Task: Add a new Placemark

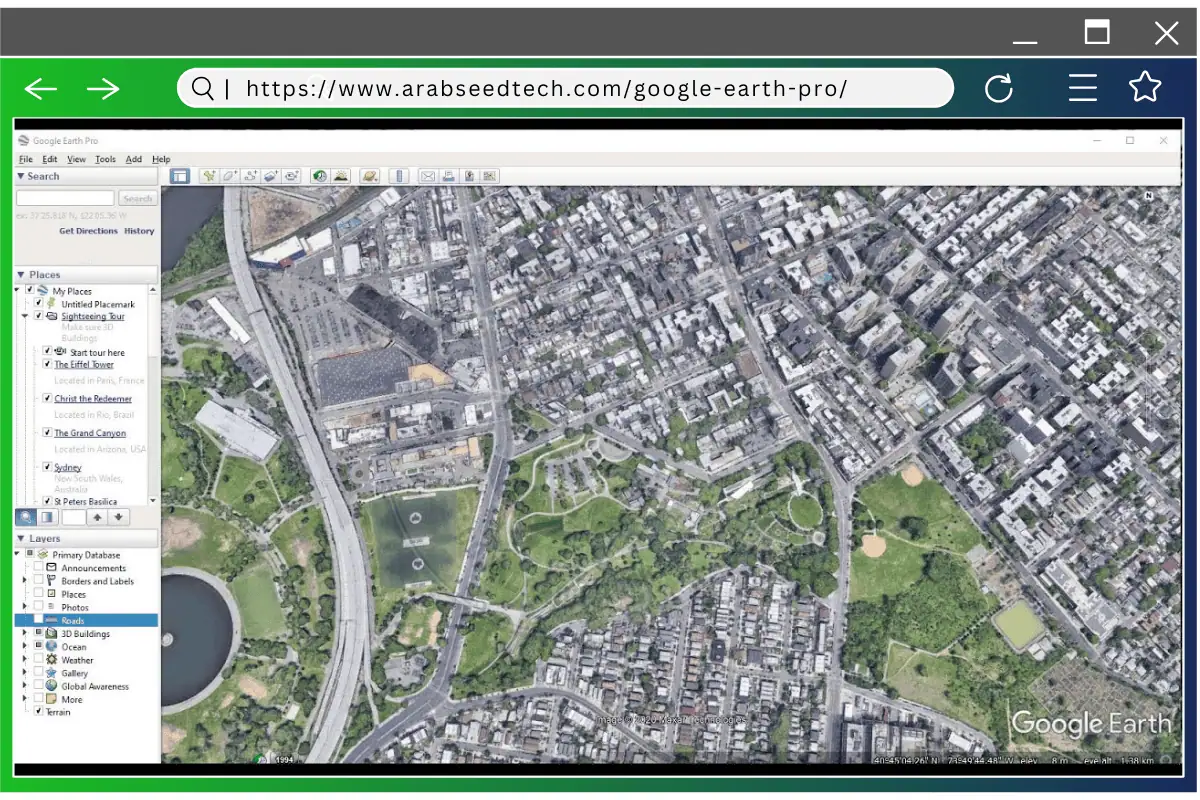Action: (210, 176)
